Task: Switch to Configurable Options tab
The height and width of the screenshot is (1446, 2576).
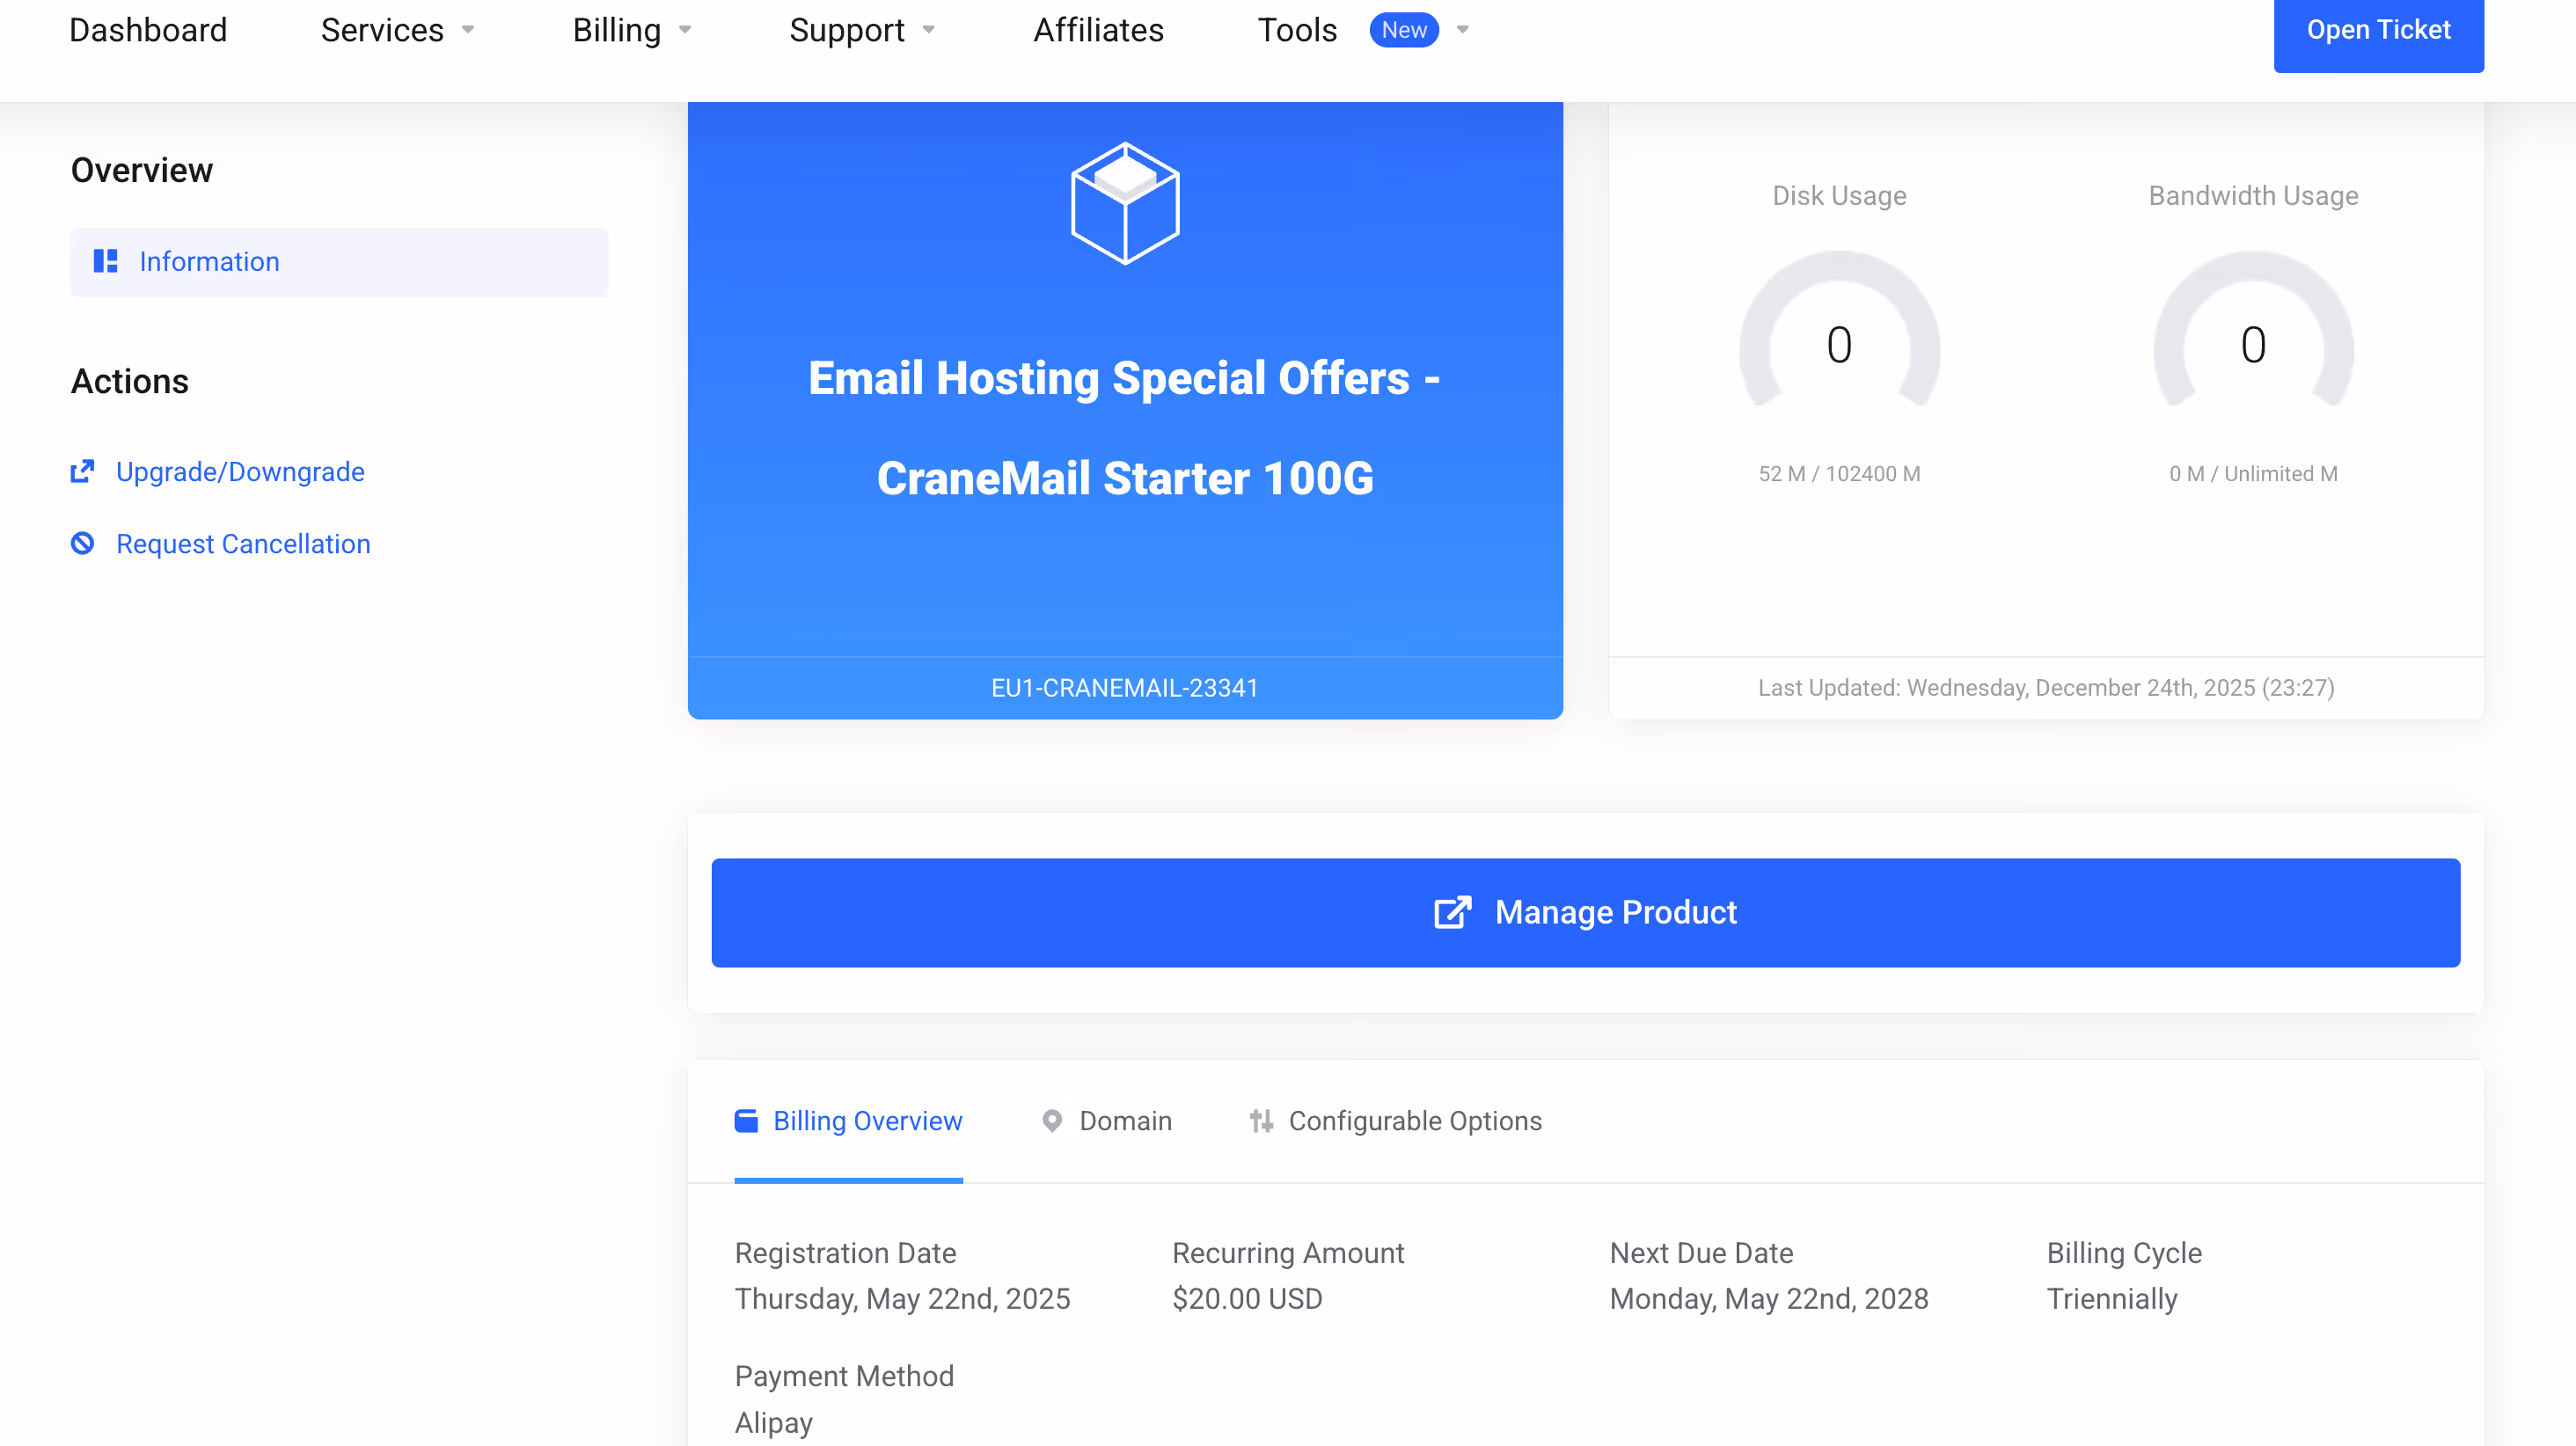Action: point(1414,1121)
